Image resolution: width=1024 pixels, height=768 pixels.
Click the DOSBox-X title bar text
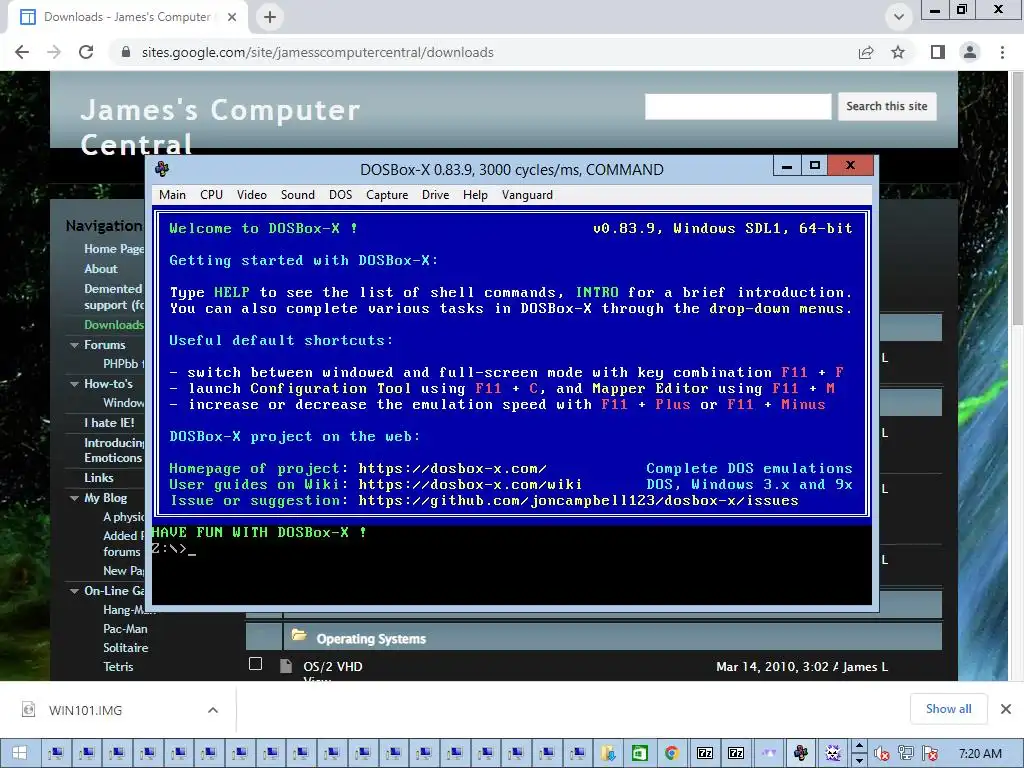pyautogui.click(x=512, y=170)
